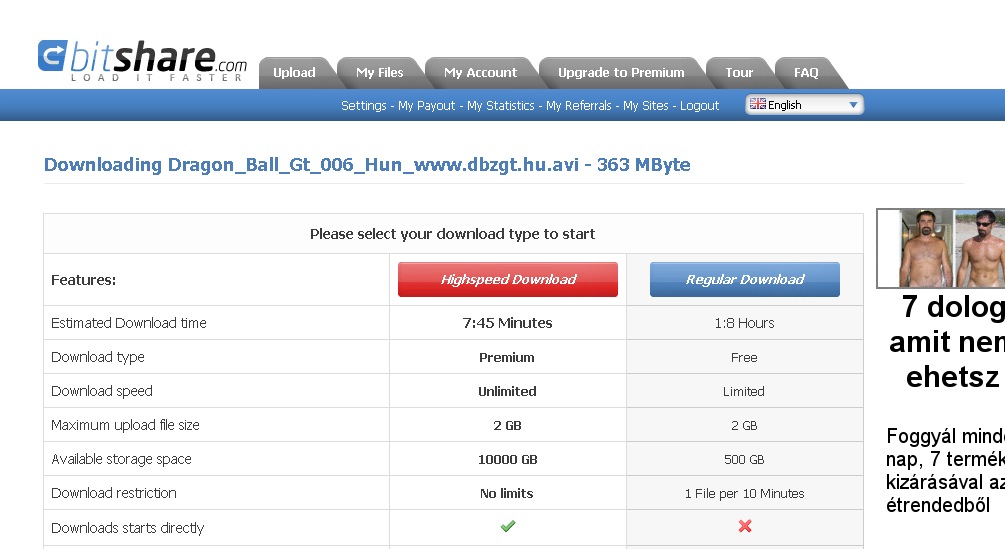Open the Settings link
This screenshot has height=549, width=1005.
[363, 106]
